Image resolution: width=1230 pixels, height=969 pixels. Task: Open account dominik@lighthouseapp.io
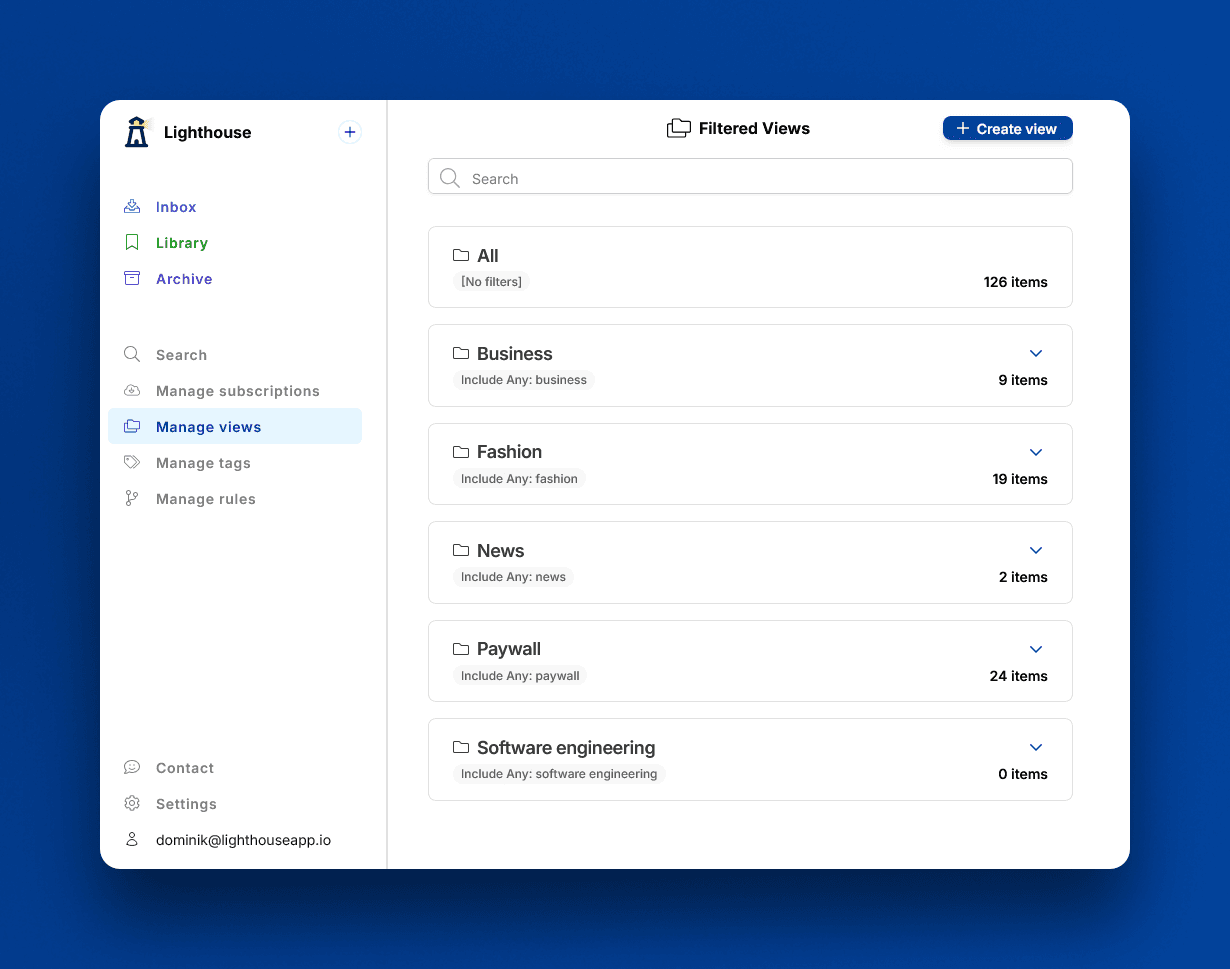coord(243,840)
